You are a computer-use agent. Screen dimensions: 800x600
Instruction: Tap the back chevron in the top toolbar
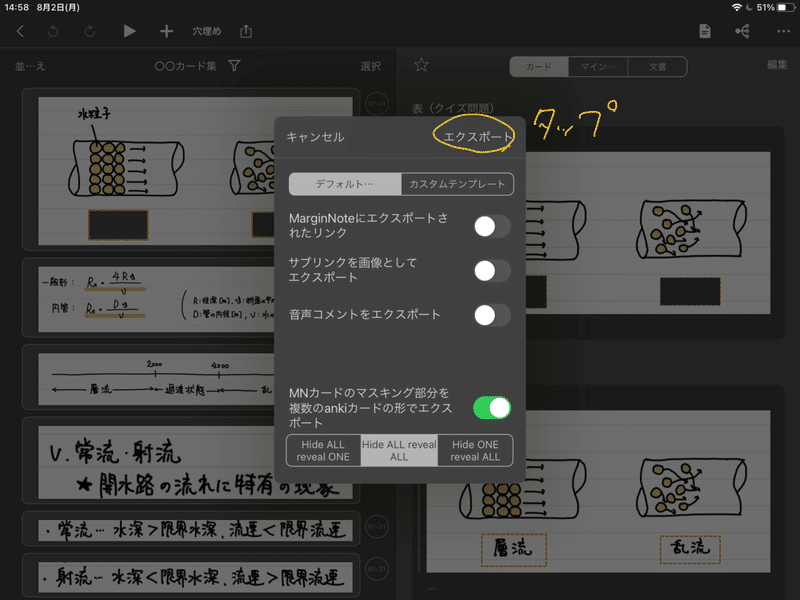23,31
